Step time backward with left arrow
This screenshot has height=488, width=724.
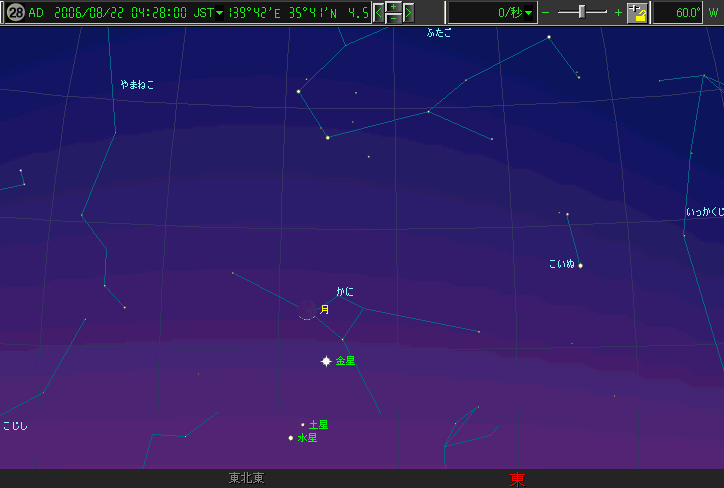(379, 13)
